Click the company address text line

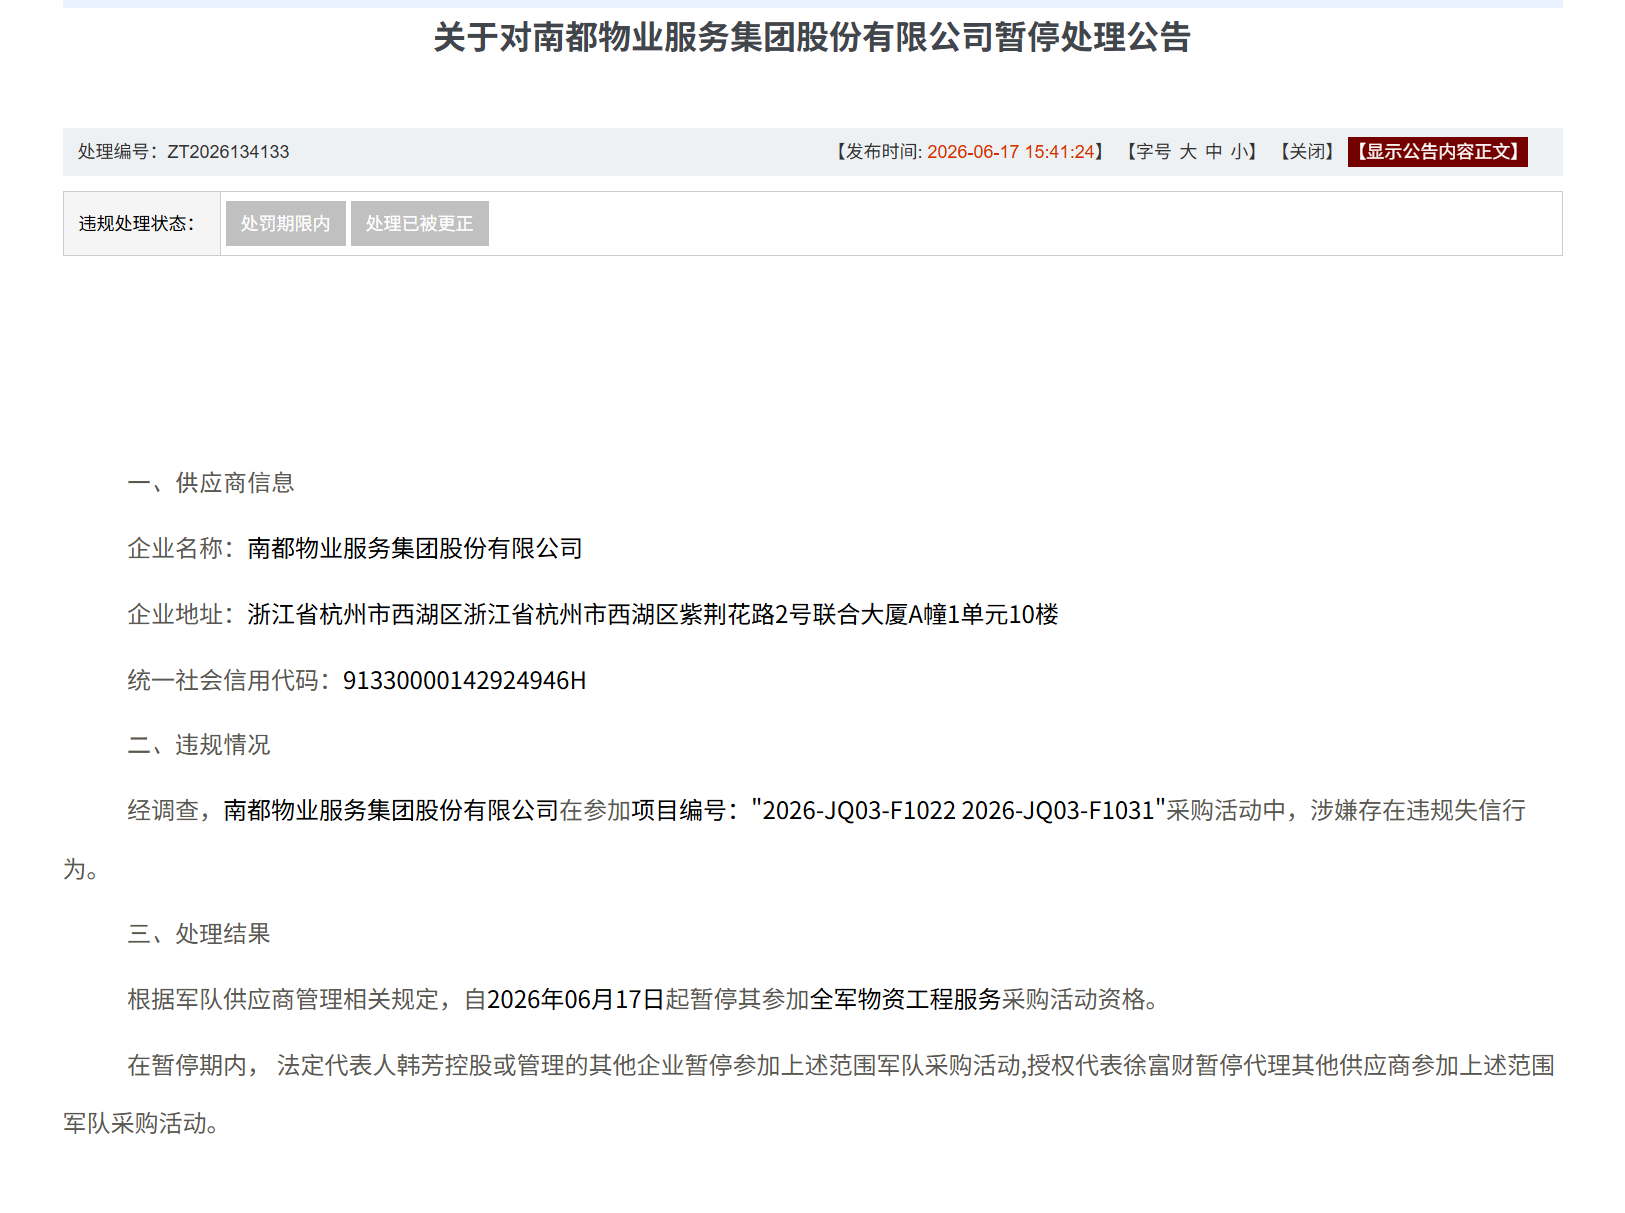pyautogui.click(x=653, y=614)
